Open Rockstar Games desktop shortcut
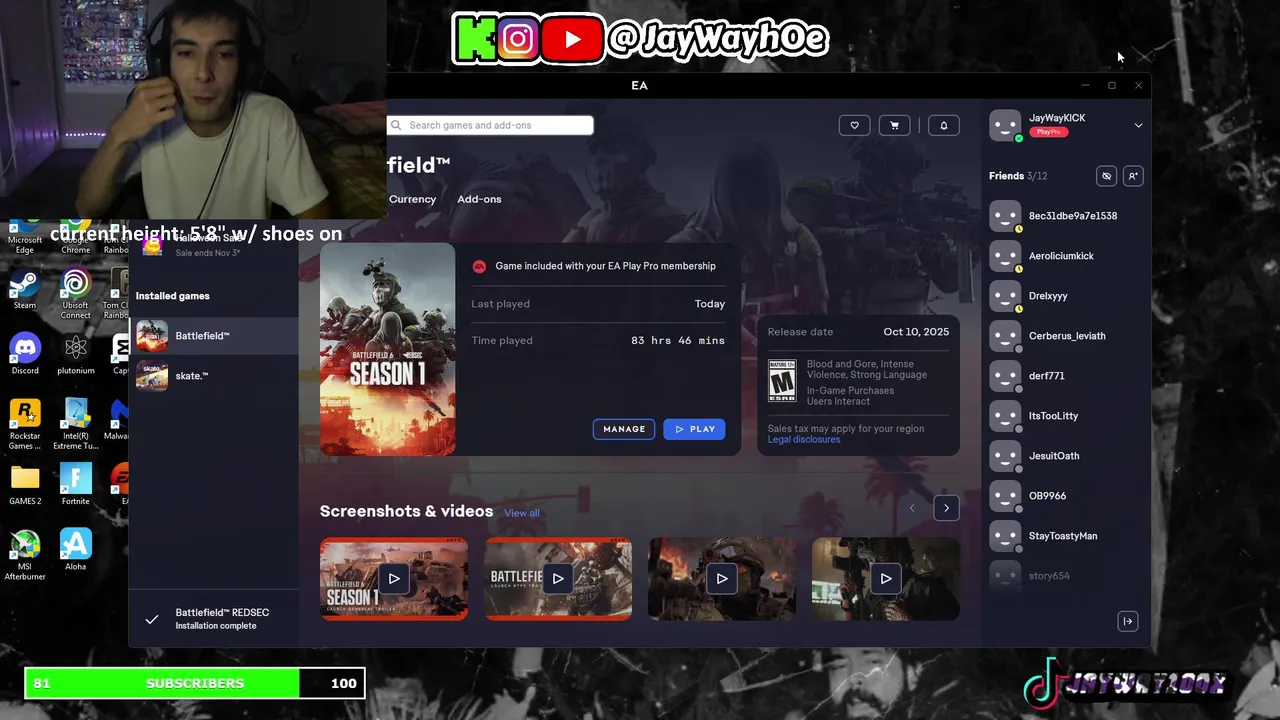 coord(25,424)
